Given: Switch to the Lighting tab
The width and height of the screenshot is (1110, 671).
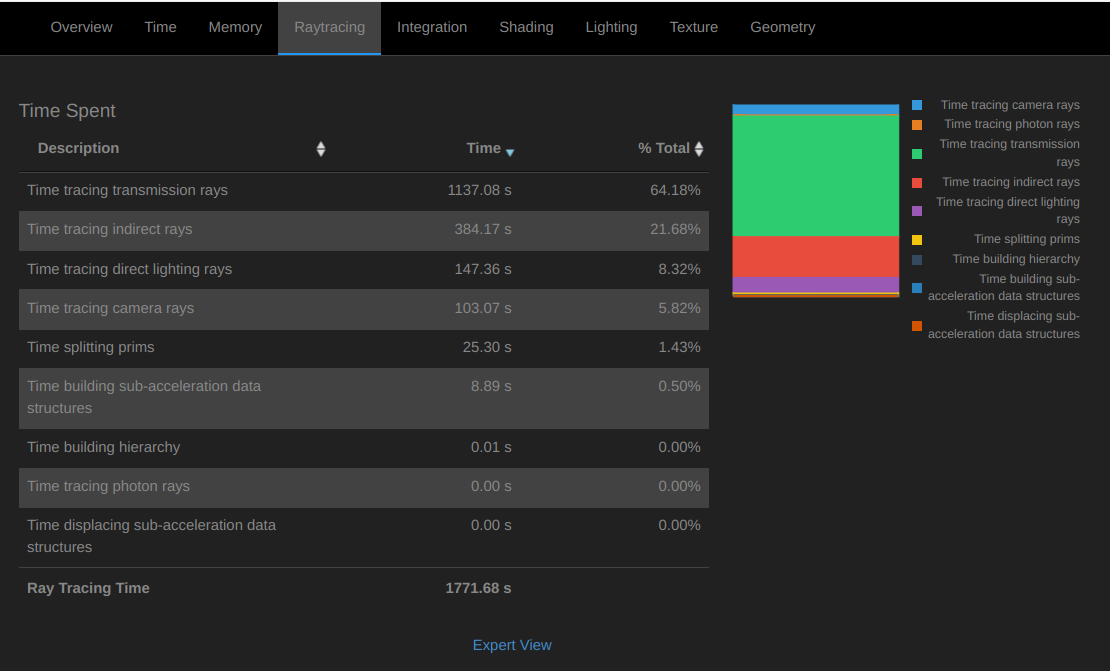Looking at the screenshot, I should (x=611, y=28).
